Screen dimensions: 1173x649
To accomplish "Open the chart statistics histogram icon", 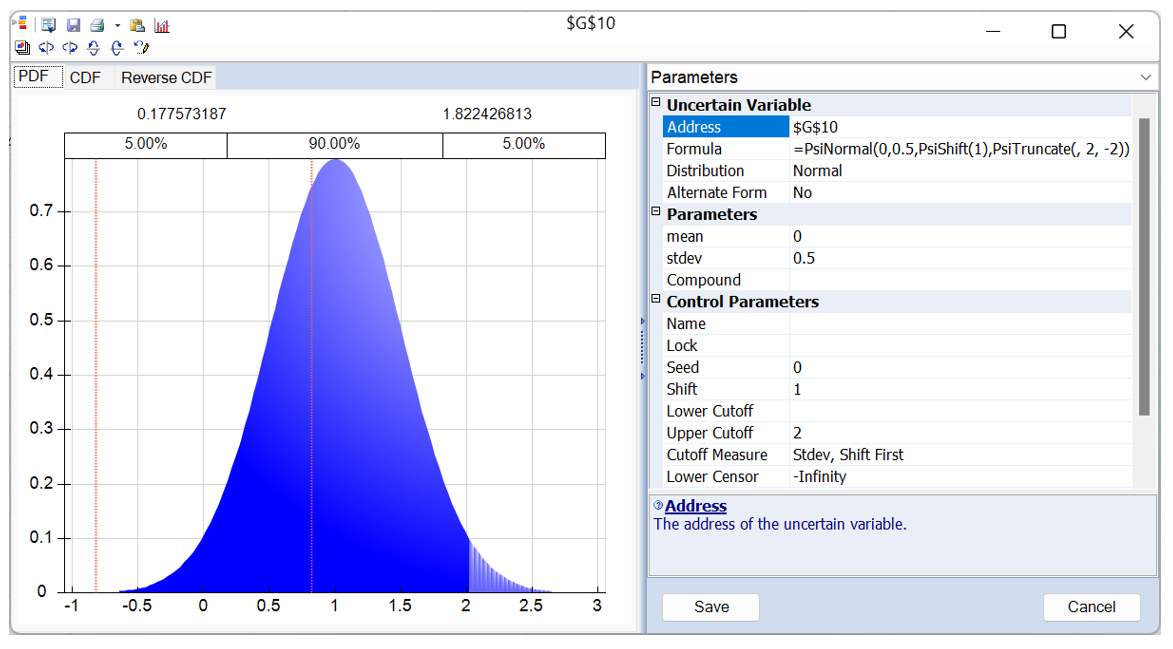I will [162, 25].
